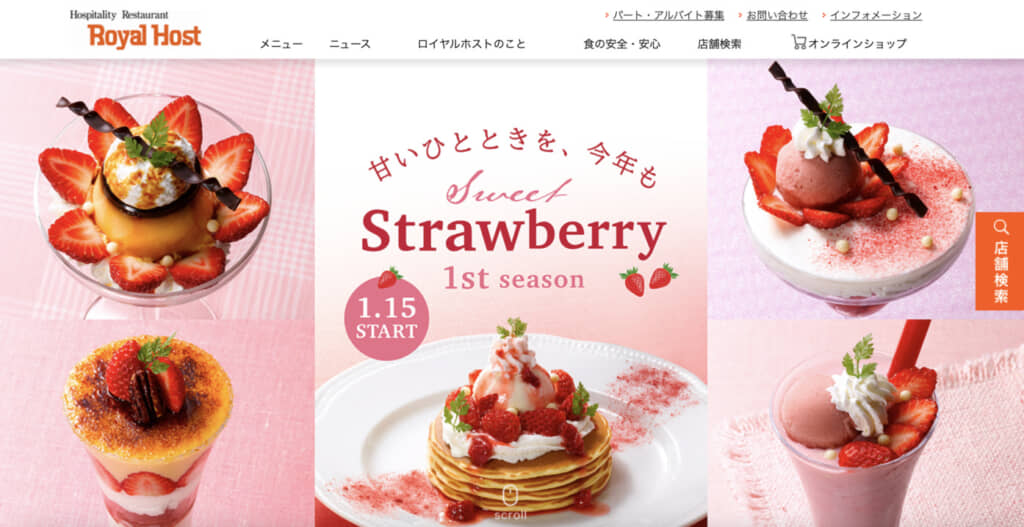Click the 1.15 START pink badge
Viewport: 1024px width, 527px height.
pyautogui.click(x=387, y=318)
